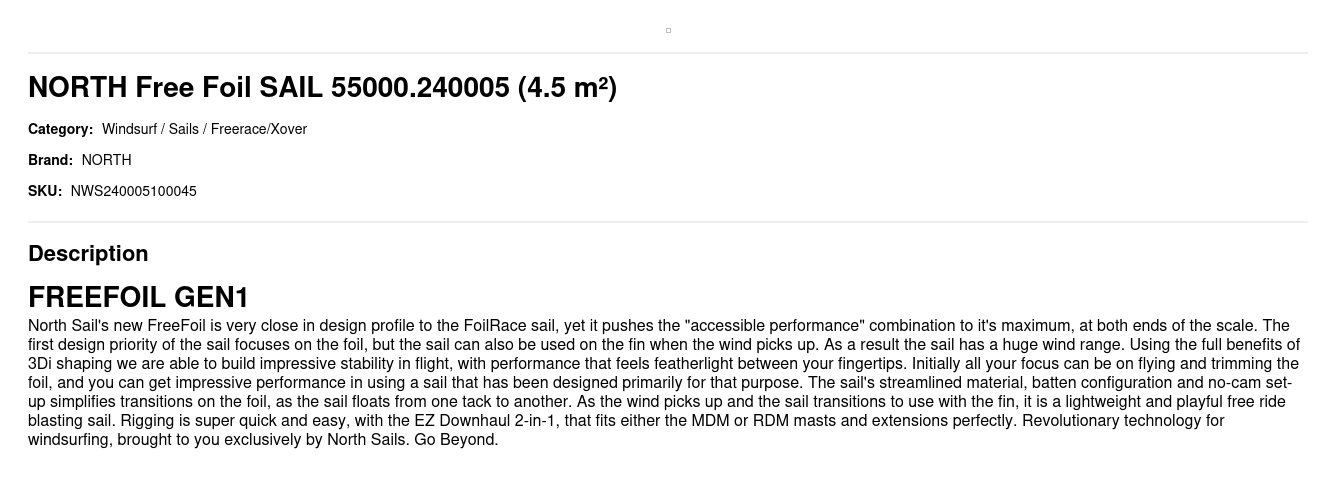
Task: Click the horizontal divider line below the SKU
Action: pos(668,222)
